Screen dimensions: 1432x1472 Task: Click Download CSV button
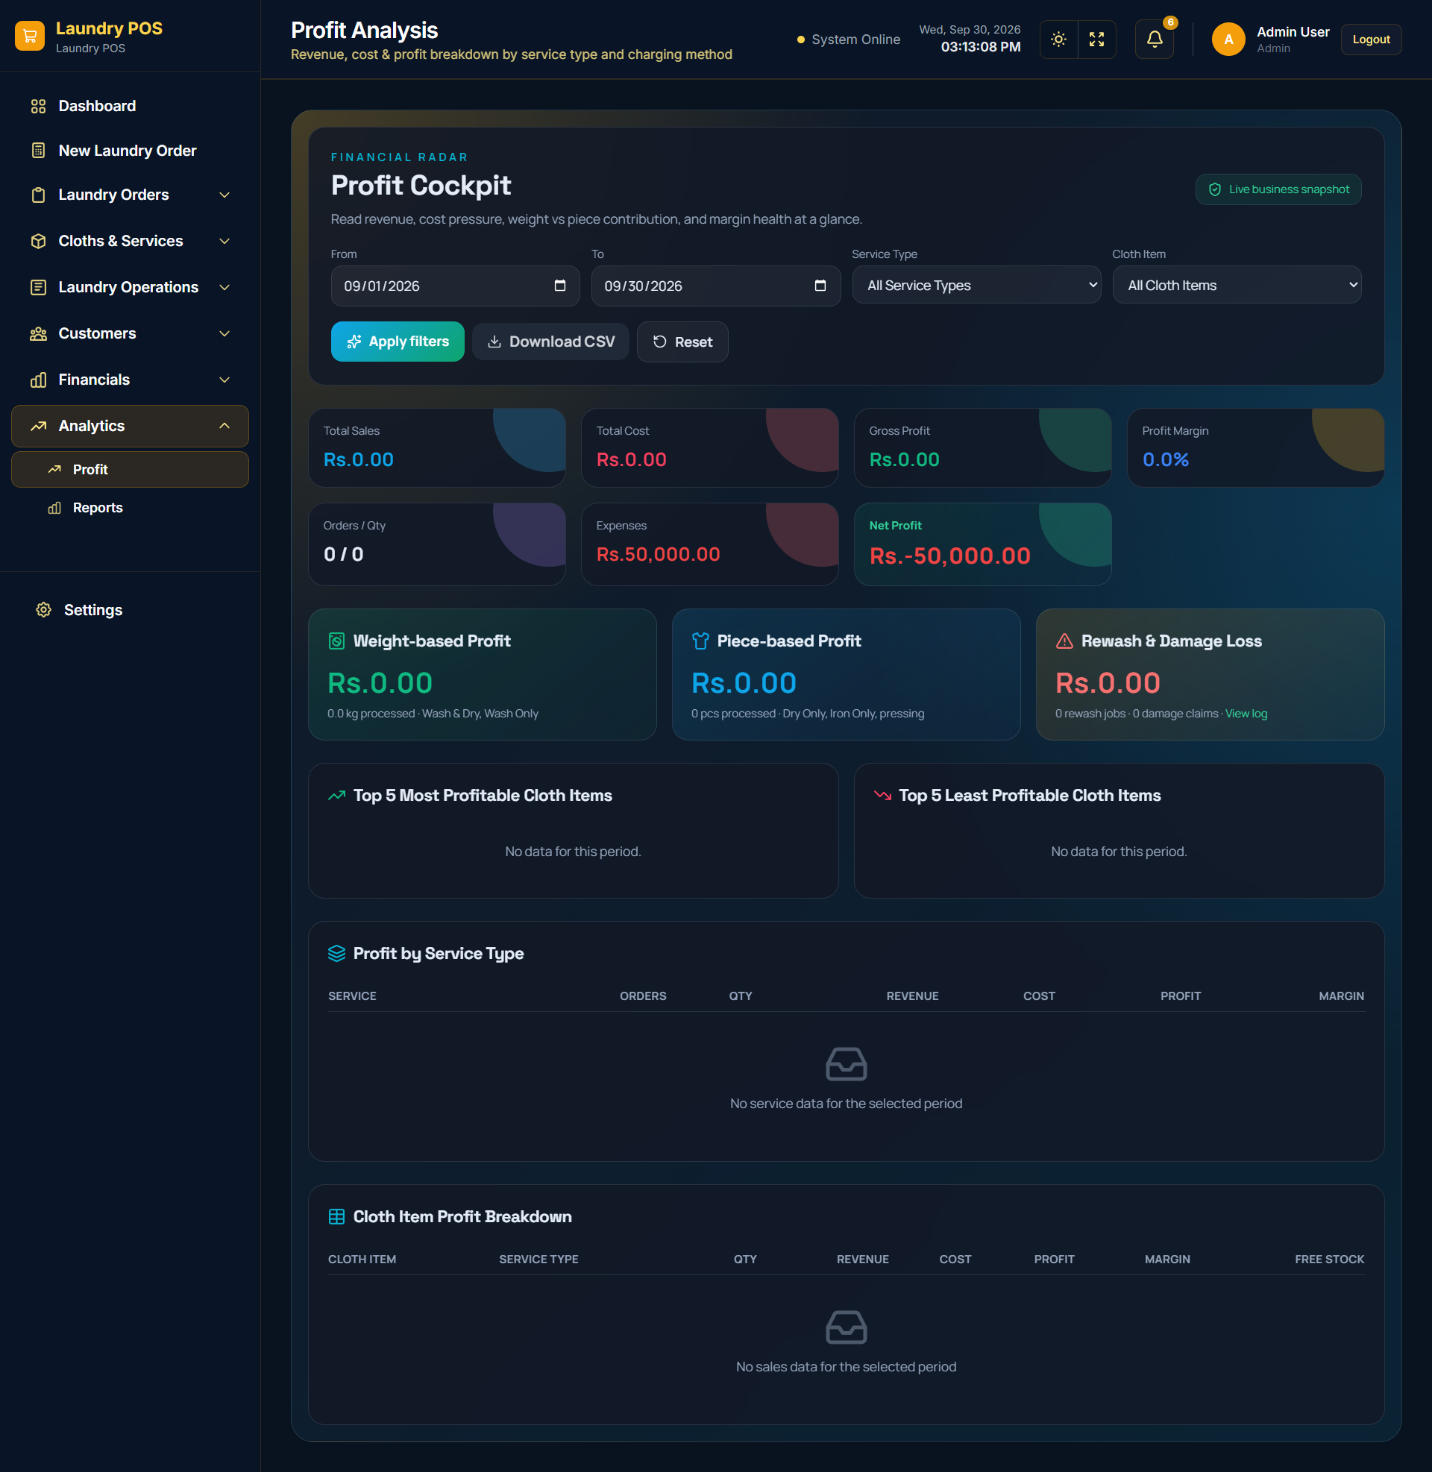point(551,342)
